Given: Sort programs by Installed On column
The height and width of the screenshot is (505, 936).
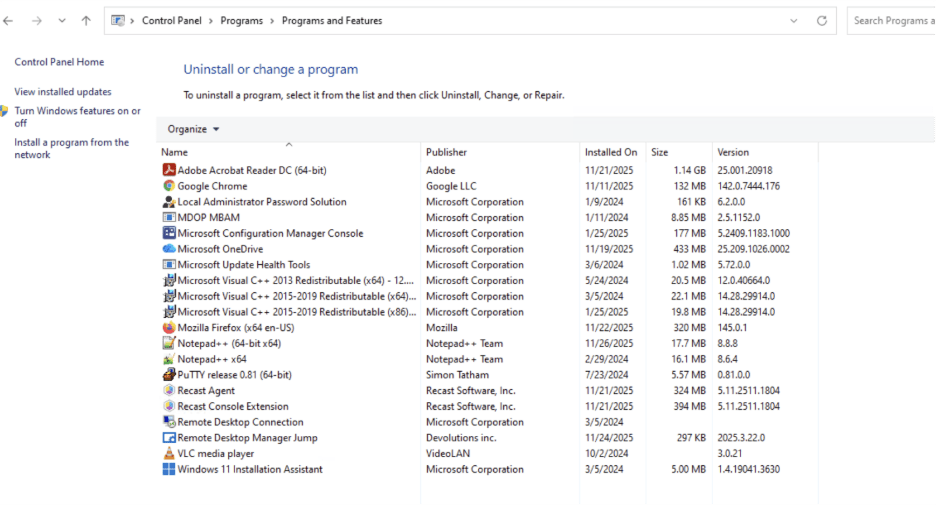Looking at the screenshot, I should (610, 152).
